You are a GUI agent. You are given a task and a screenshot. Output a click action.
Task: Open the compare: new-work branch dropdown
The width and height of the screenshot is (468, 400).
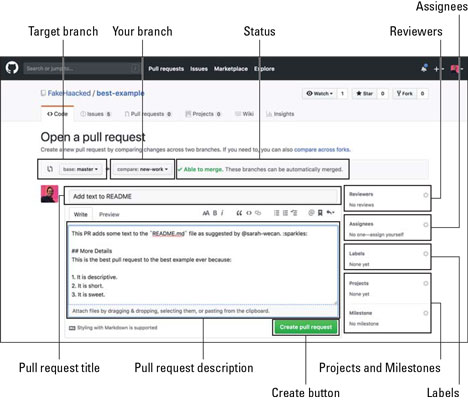pos(142,169)
